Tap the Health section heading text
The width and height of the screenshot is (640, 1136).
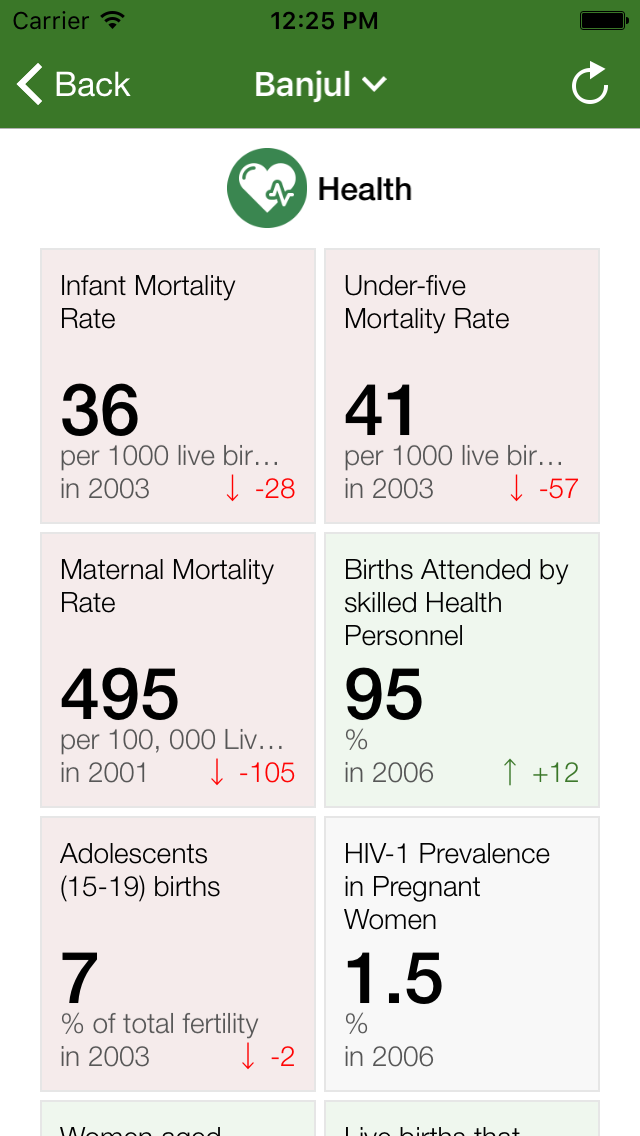click(x=365, y=189)
